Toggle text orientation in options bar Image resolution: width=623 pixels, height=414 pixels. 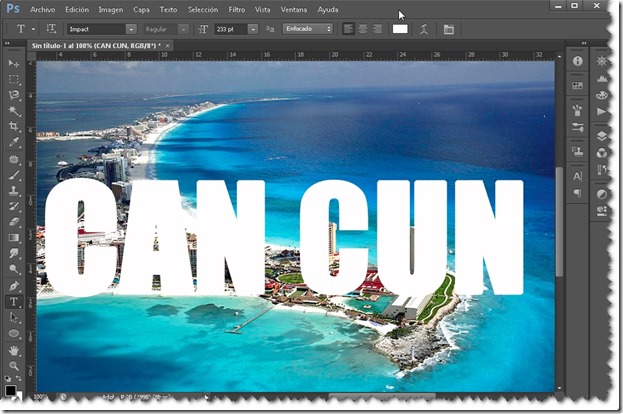[x=51, y=29]
